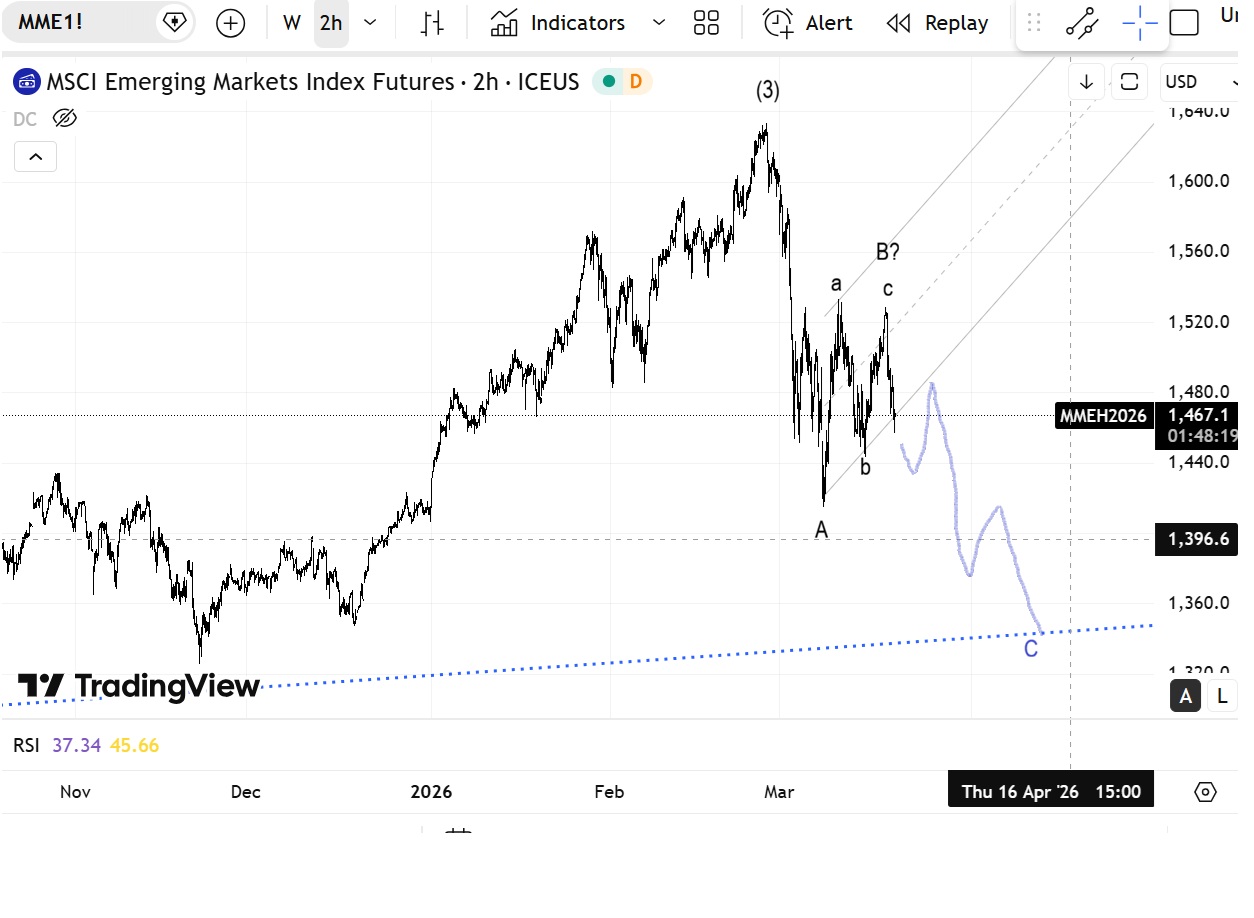Open the USD currency dropdown
The height and width of the screenshot is (918, 1254).
(1194, 82)
